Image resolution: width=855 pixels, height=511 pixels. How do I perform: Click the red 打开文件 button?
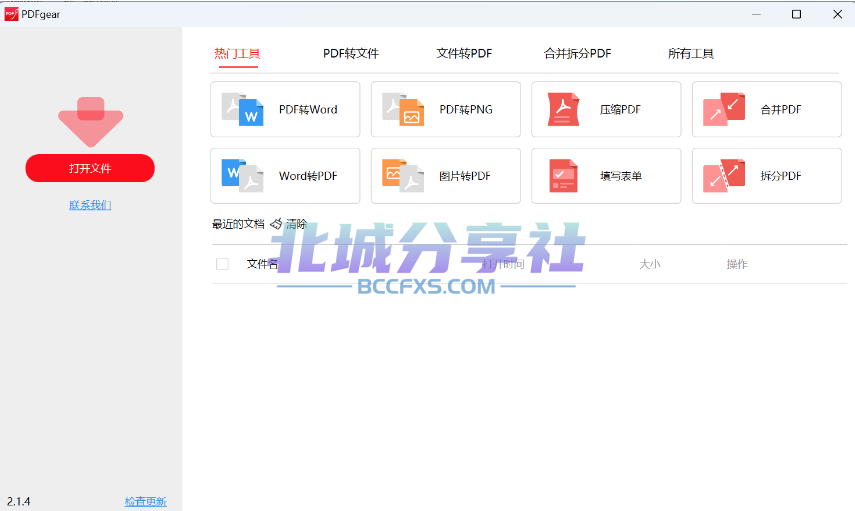[x=90, y=168]
